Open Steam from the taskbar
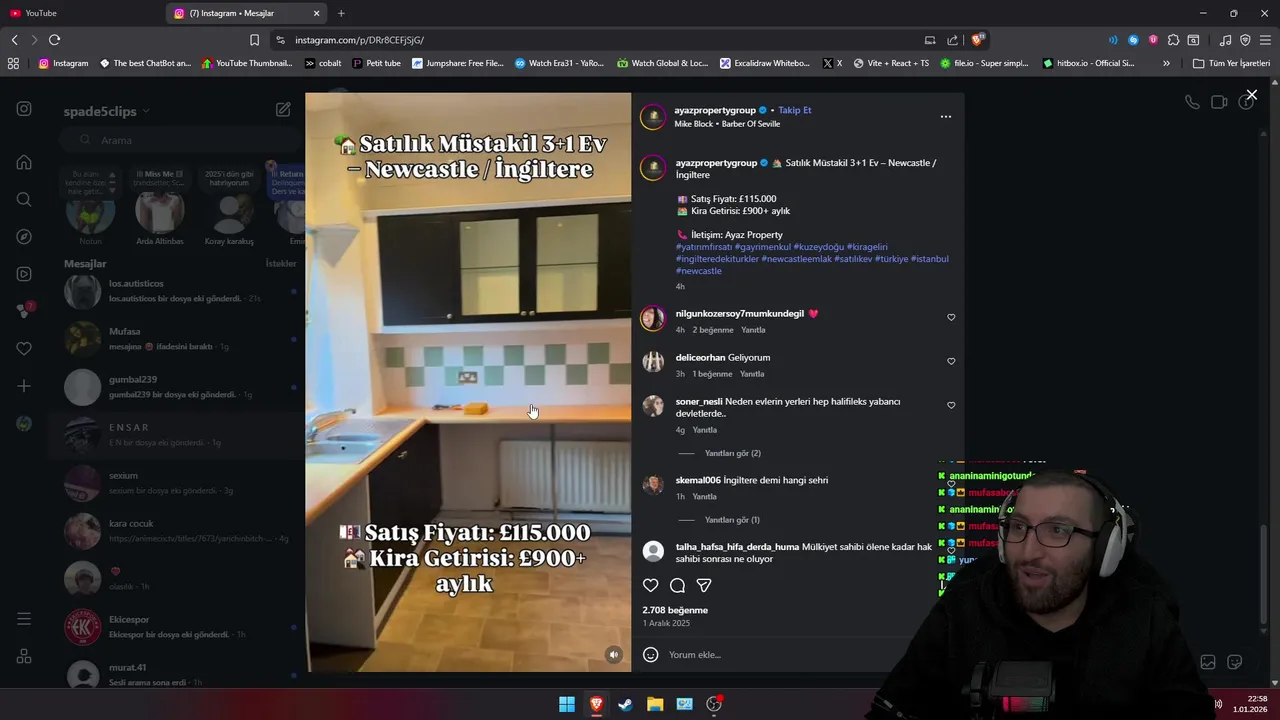 point(625,704)
